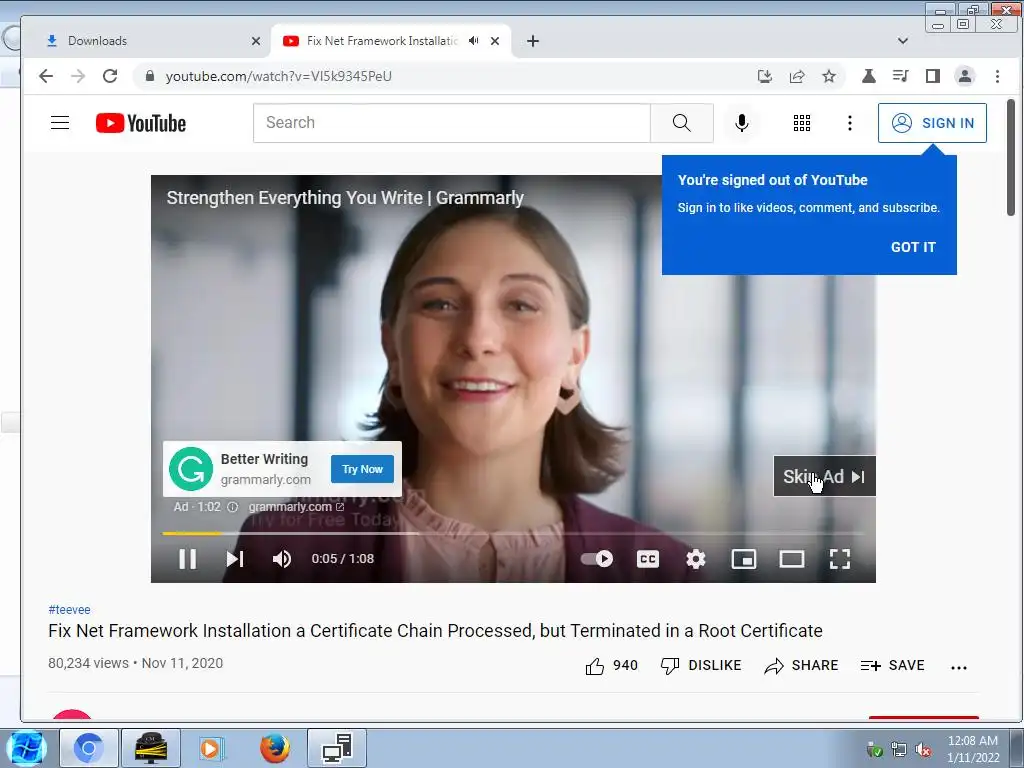The width and height of the screenshot is (1024, 768).
Task: Click the browser forward arrow
Action: tap(78, 76)
